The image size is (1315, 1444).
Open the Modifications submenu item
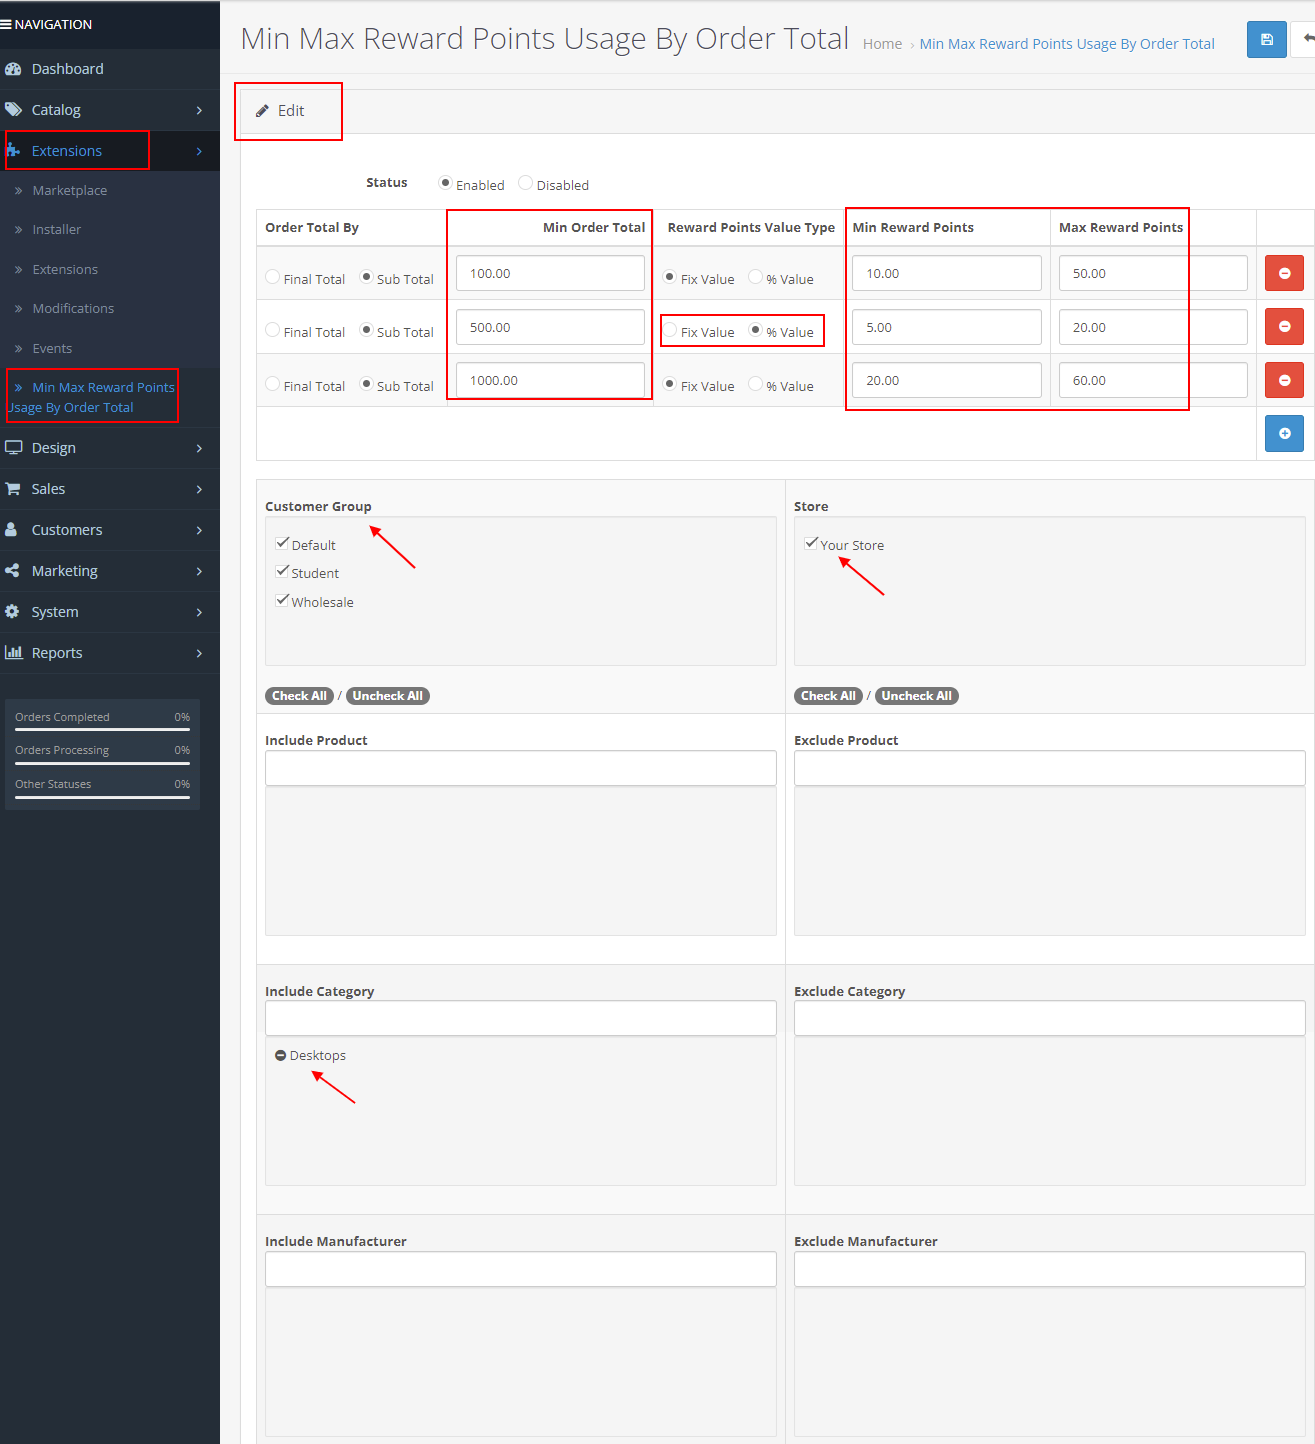tap(73, 308)
